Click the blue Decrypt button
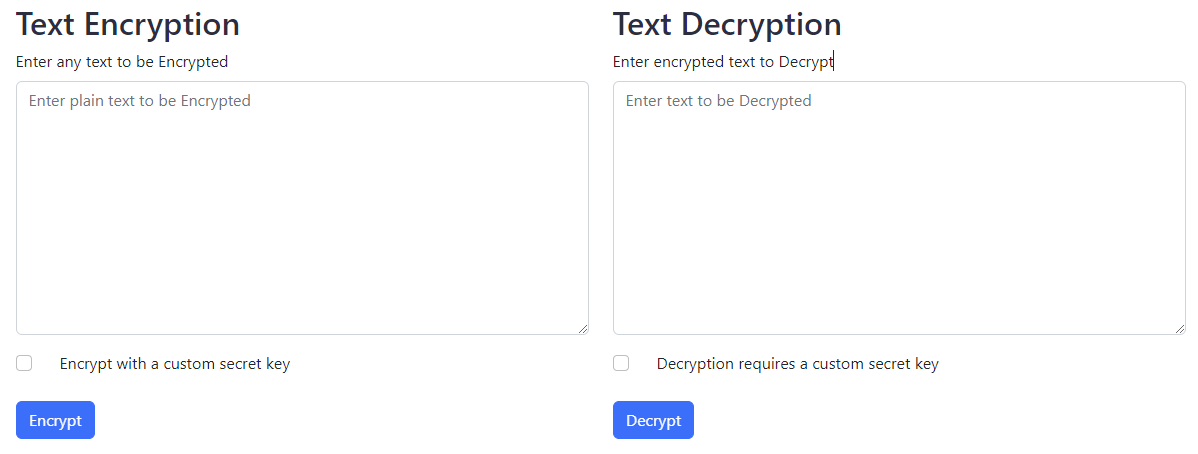Viewport: 1198px width, 454px height. pos(653,420)
